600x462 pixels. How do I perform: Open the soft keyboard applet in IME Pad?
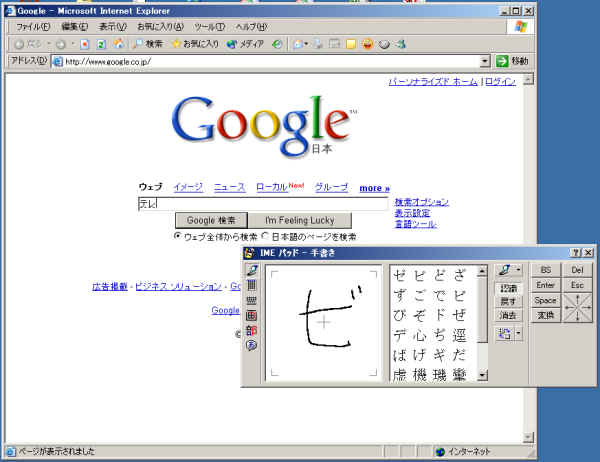click(x=252, y=300)
